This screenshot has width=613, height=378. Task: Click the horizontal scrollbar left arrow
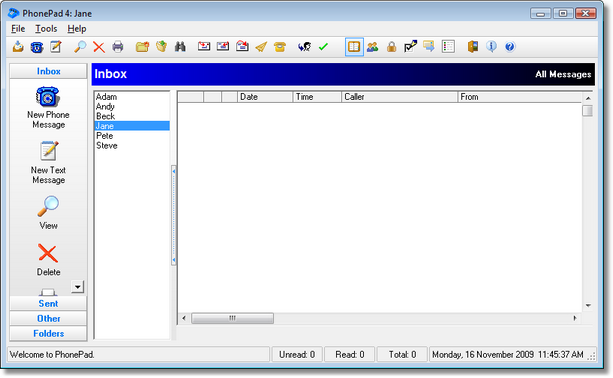click(184, 318)
